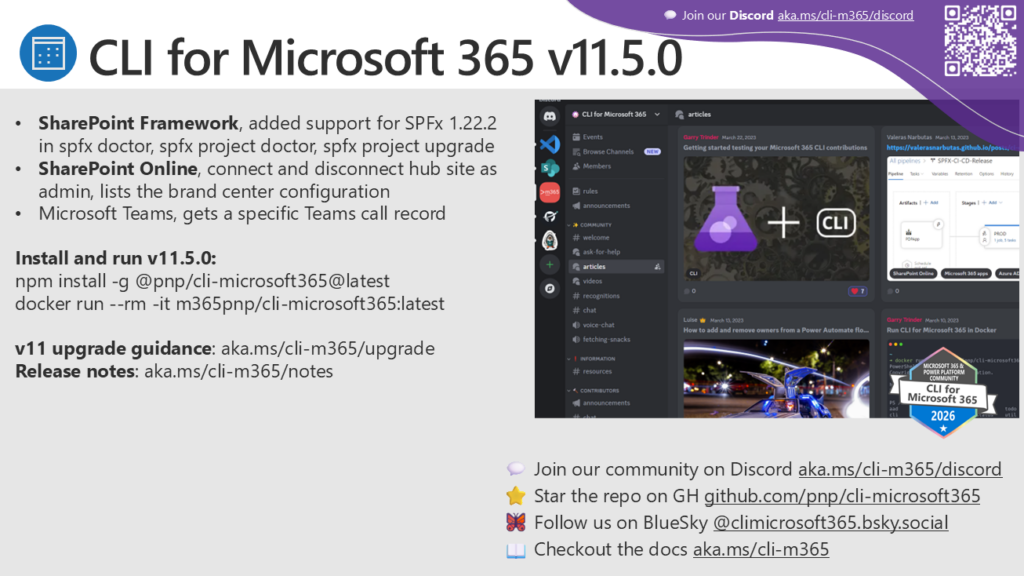Image resolution: width=1024 pixels, height=576 pixels.
Task: Click the bottom 'Join our community' Discord link
Action: 899,470
